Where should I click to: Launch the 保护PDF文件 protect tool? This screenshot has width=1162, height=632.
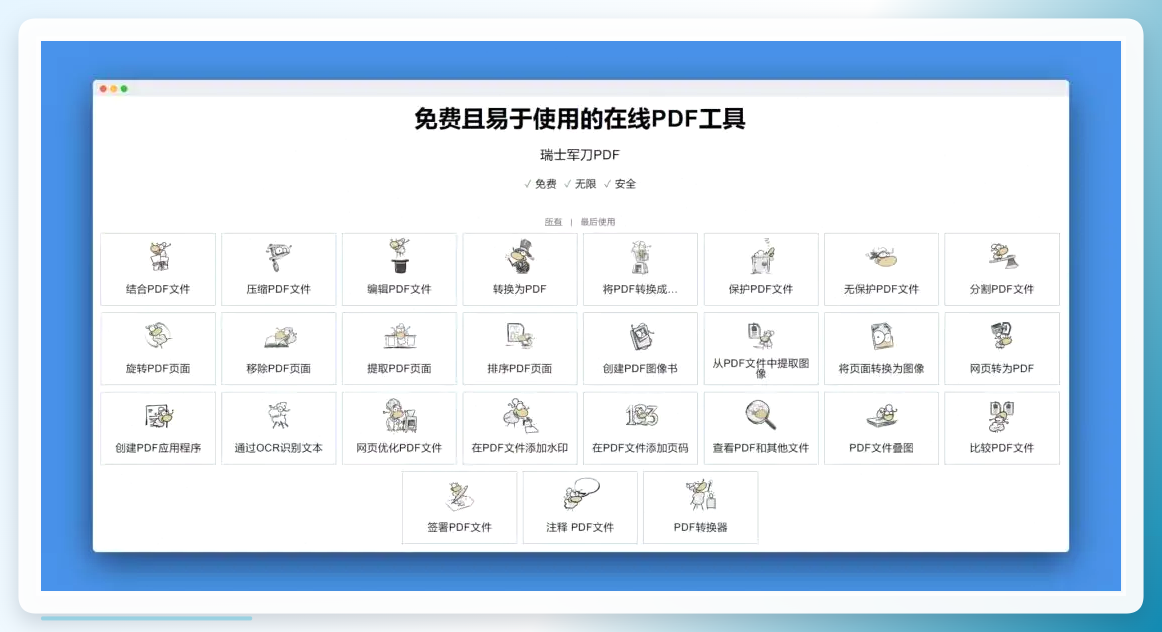[761, 269]
